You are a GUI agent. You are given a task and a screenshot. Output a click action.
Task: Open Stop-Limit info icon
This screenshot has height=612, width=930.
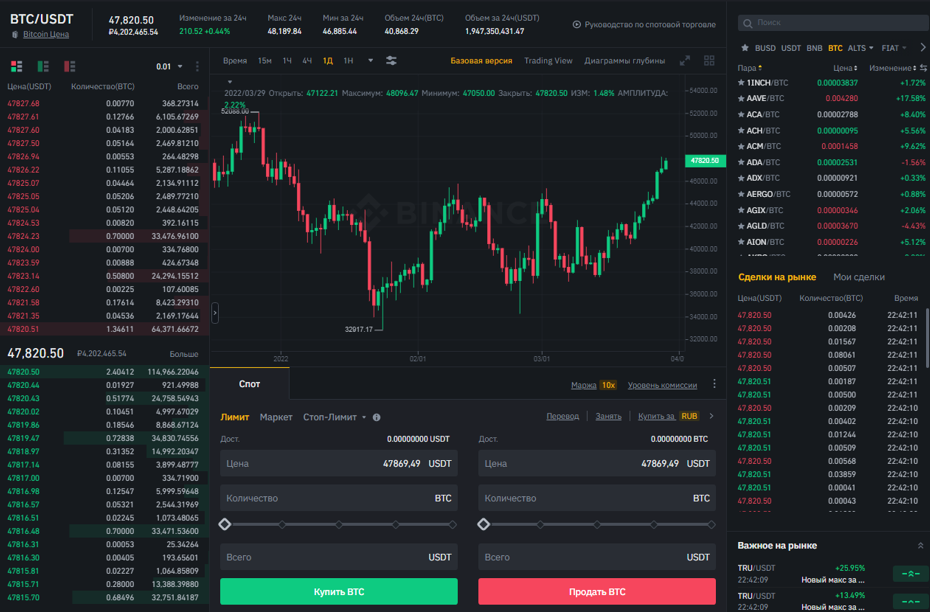[x=376, y=417]
